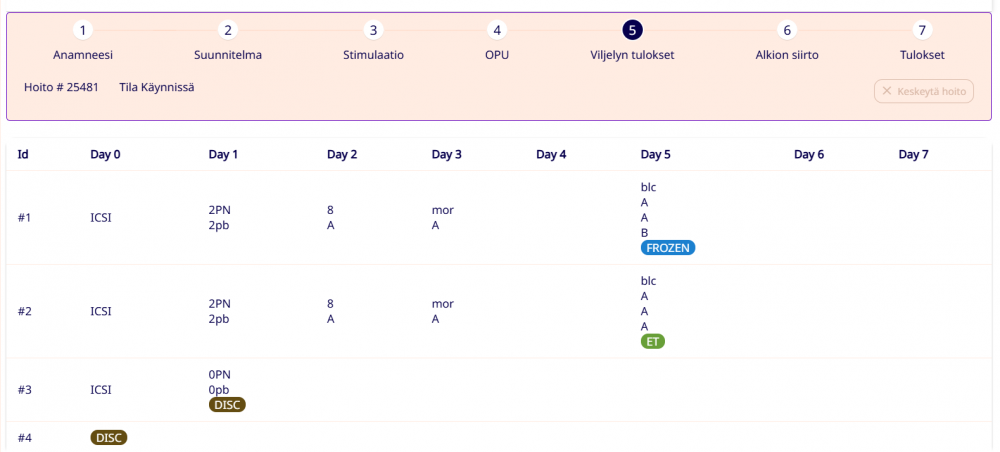The image size is (1000, 452).
Task: Click the Day 7 column header
Action: pos(914,155)
